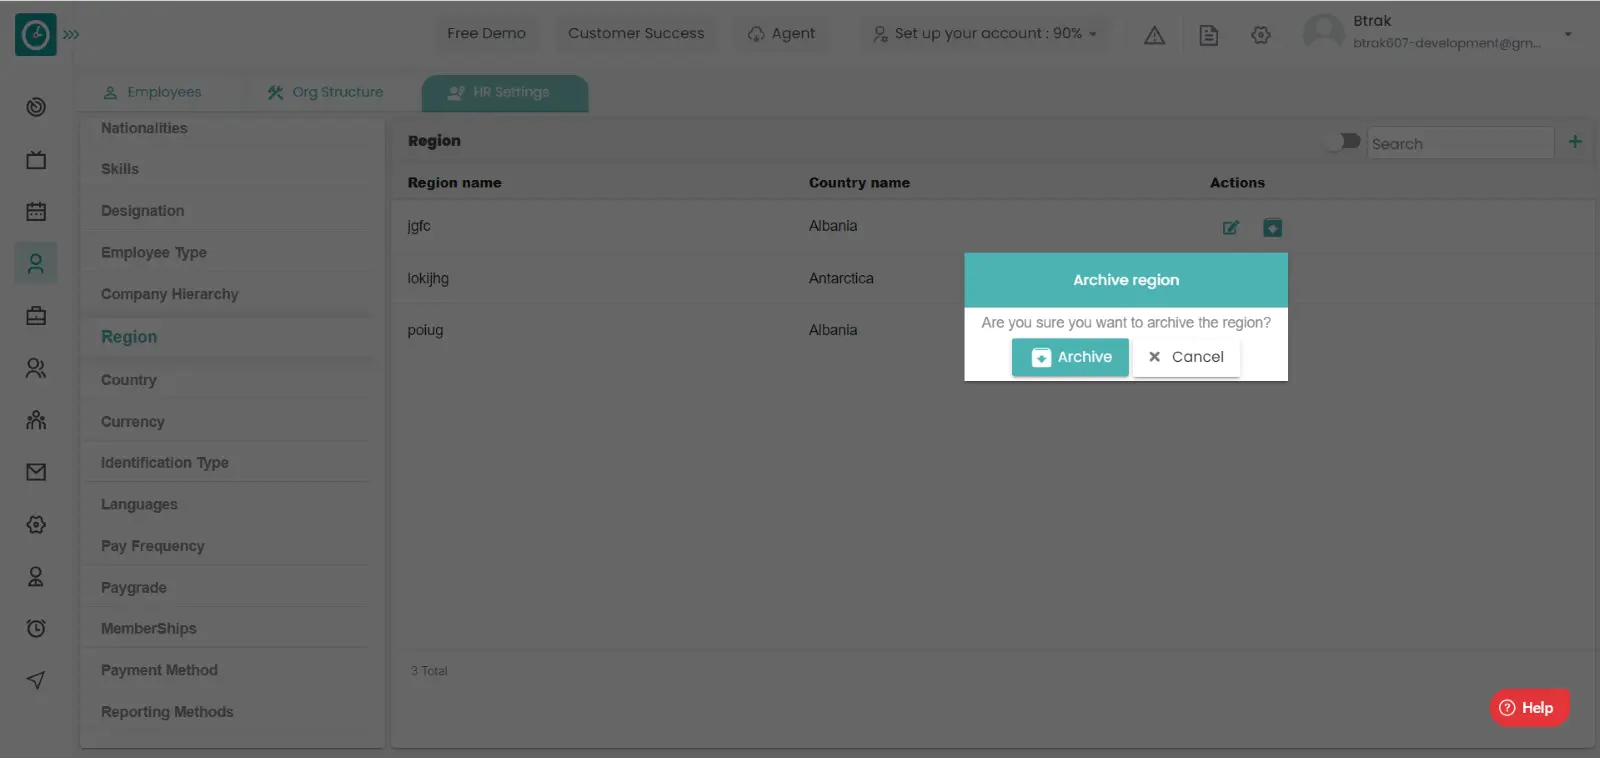Open Skills in the settings list

pyautogui.click(x=120, y=169)
